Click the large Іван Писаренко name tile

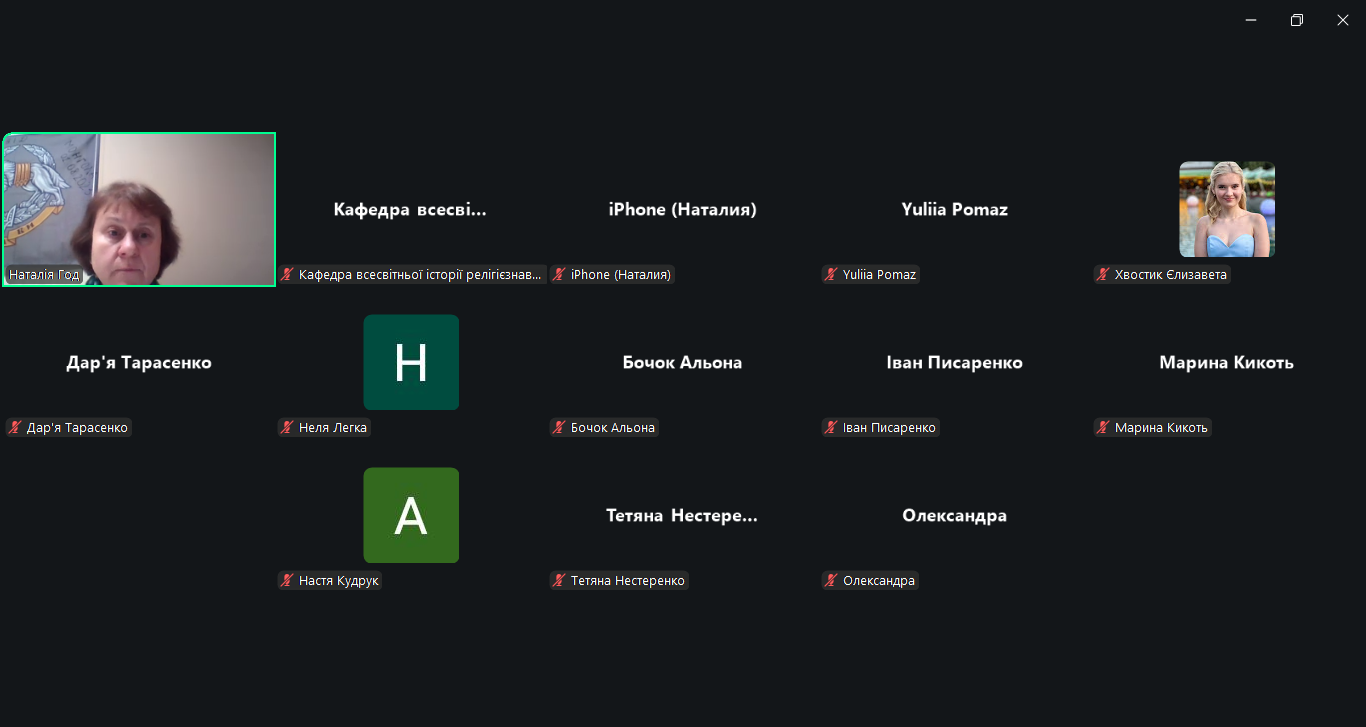click(x=954, y=363)
